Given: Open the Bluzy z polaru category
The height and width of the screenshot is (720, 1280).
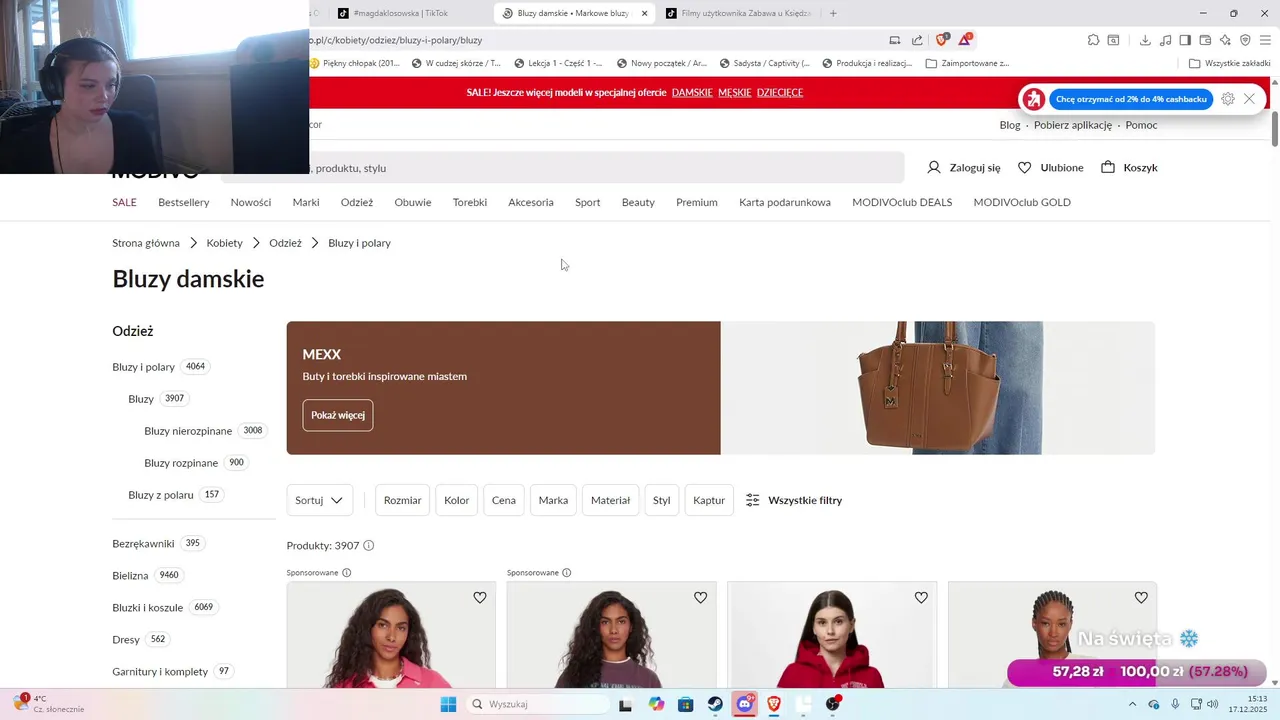Looking at the screenshot, I should click(161, 495).
